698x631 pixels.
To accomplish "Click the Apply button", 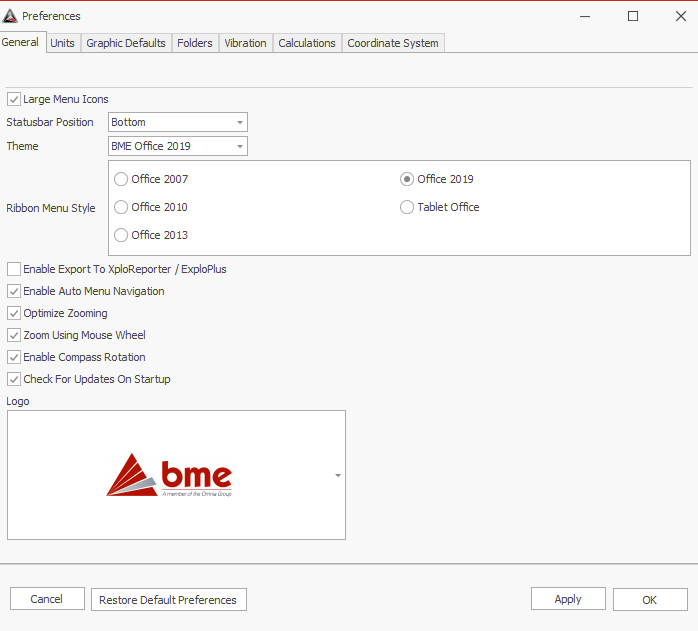I will pos(567,599).
